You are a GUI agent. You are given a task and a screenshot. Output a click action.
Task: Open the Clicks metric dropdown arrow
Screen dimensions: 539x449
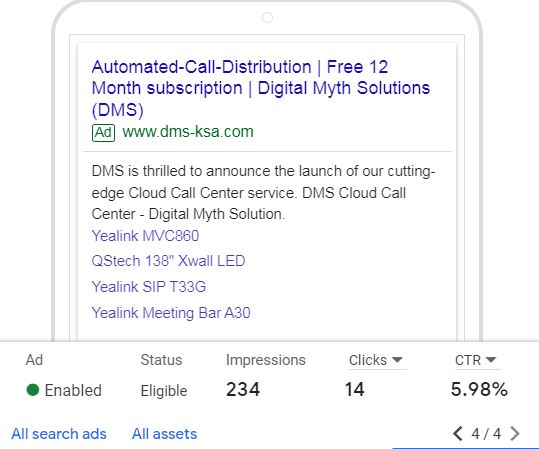point(397,360)
